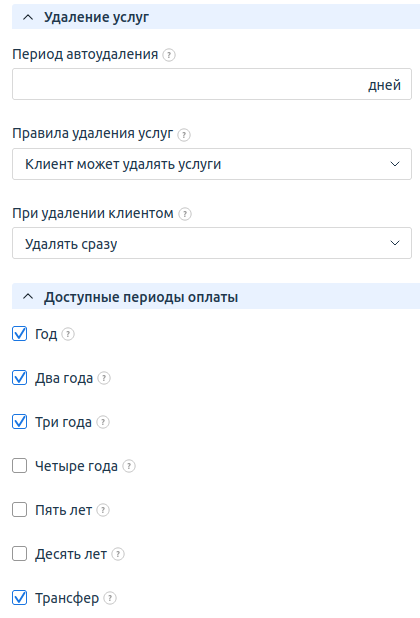Open help icon next to Три года
This screenshot has height=618, width=420.
tap(103, 422)
